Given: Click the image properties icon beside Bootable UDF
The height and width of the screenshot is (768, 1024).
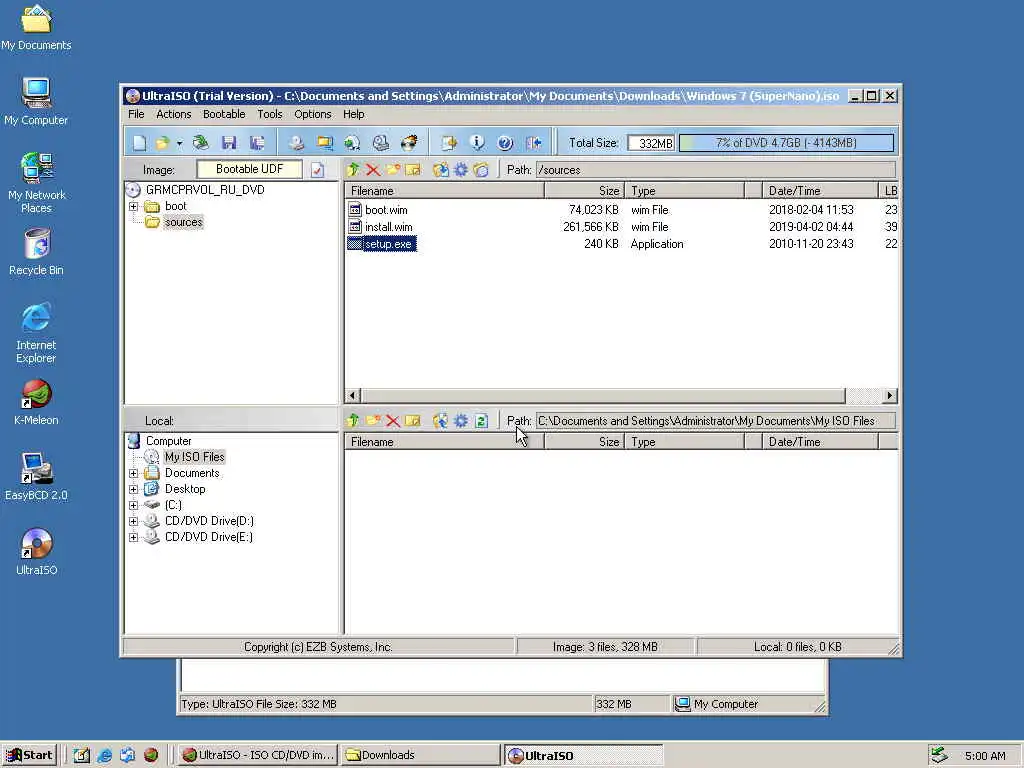Looking at the screenshot, I should (317, 170).
